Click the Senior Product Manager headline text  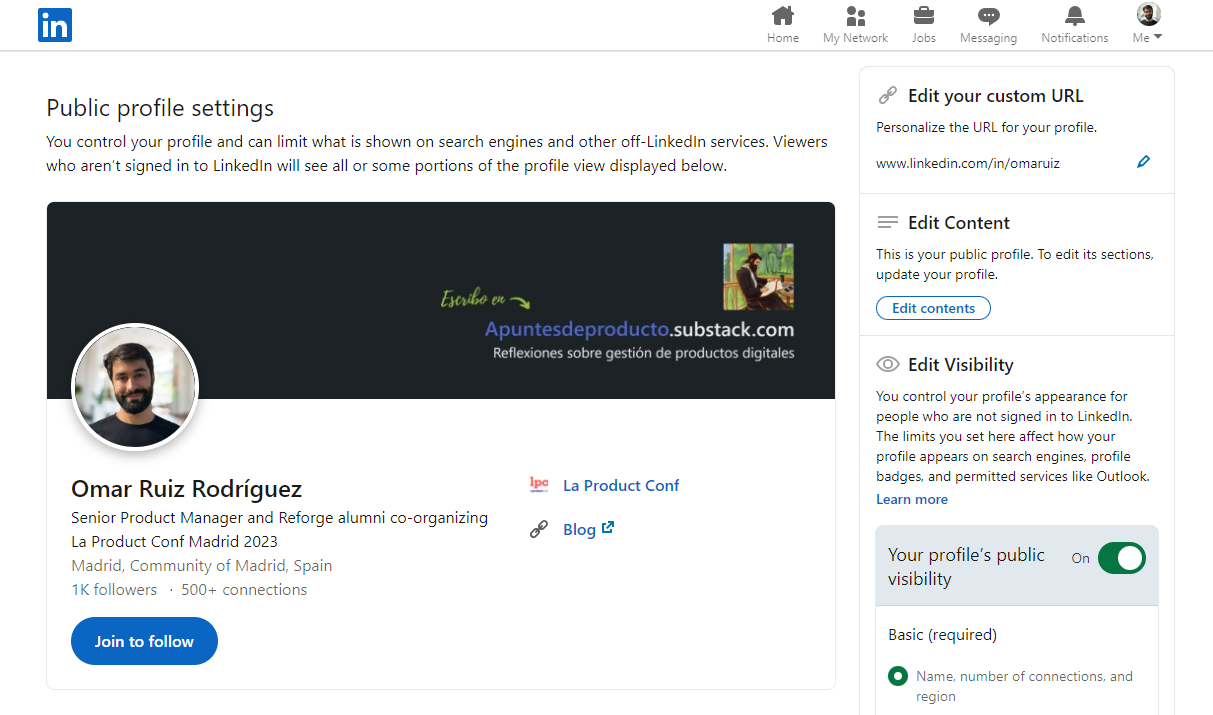pyautogui.click(x=280, y=530)
